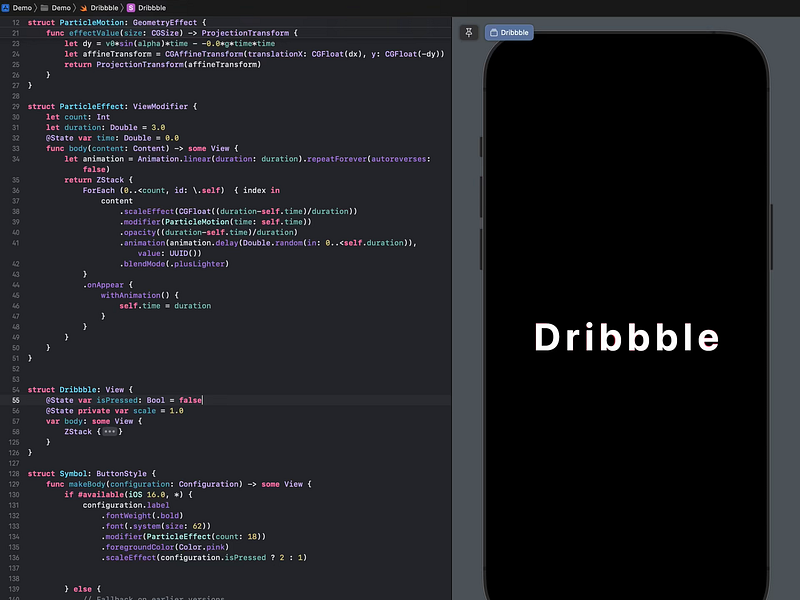Click the pin icon in the preview canvas
The height and width of the screenshot is (600, 800).
[x=468, y=32]
